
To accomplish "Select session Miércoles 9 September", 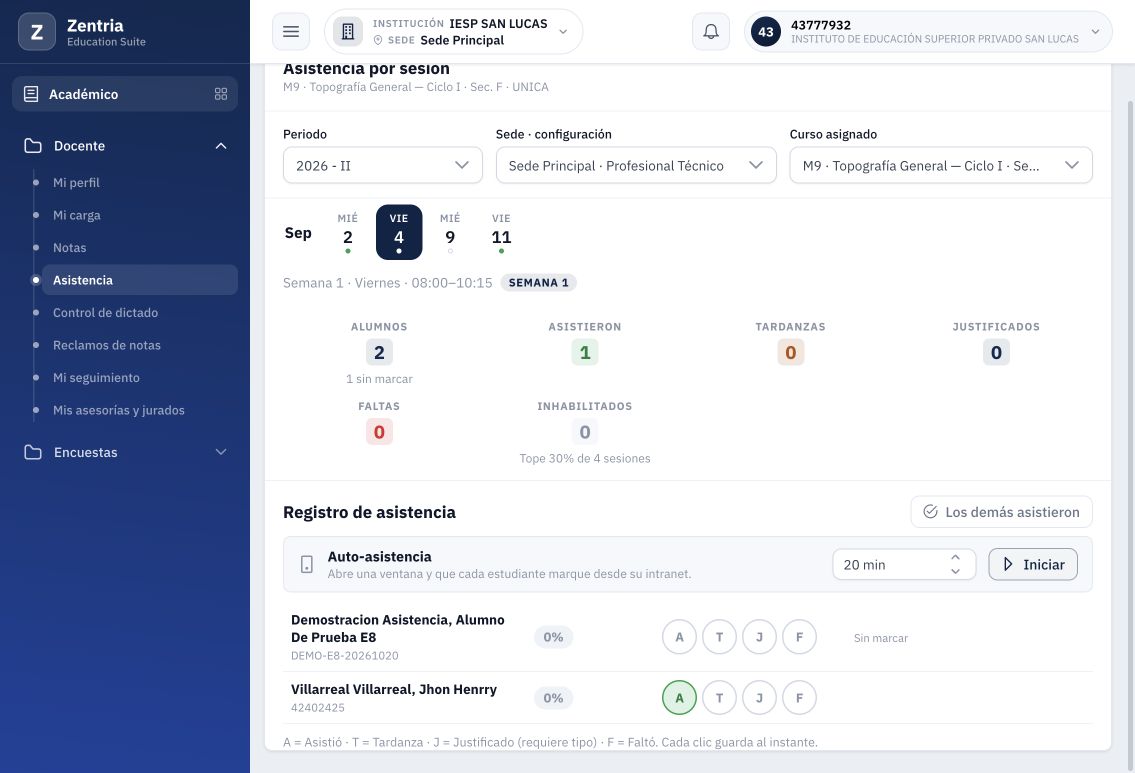I will 450,232.
